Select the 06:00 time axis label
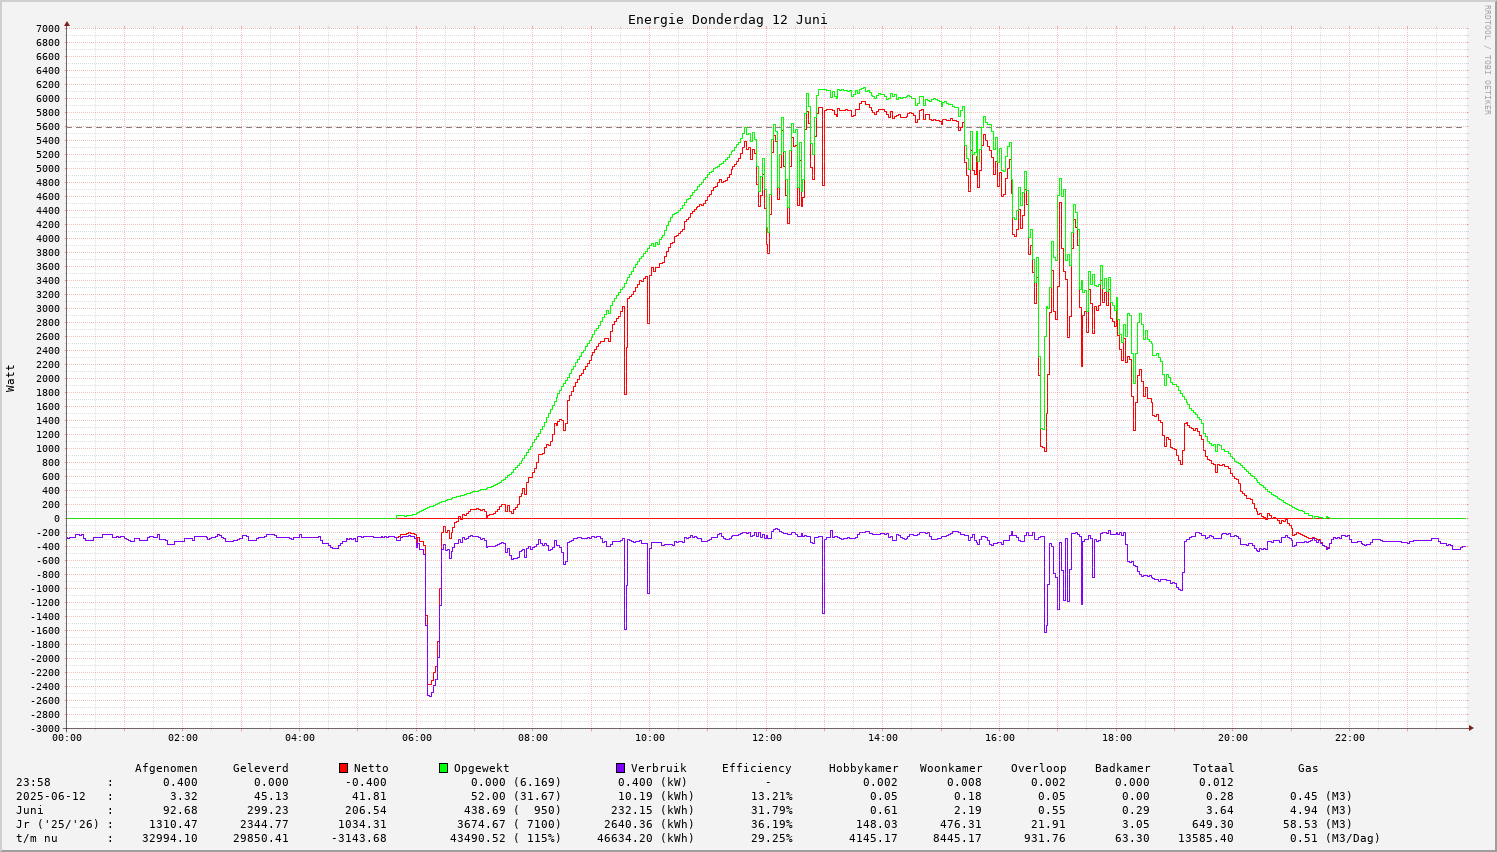The width and height of the screenshot is (1497, 852). click(416, 738)
